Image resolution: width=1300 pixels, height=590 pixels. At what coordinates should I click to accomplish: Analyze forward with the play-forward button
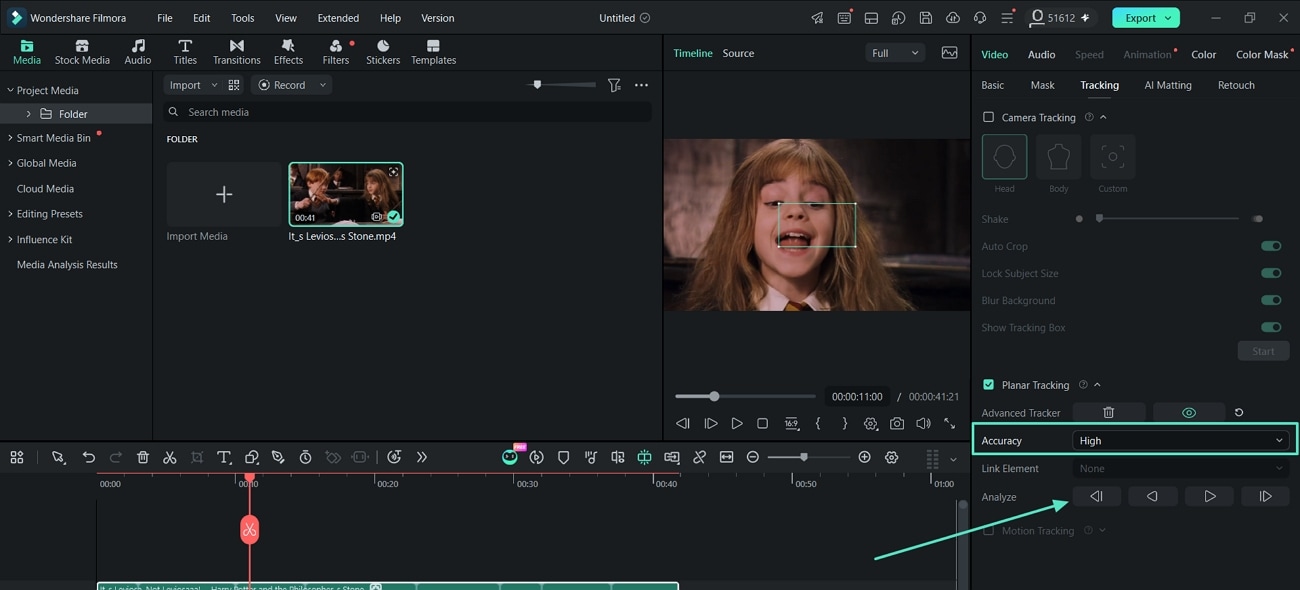pyautogui.click(x=1209, y=496)
